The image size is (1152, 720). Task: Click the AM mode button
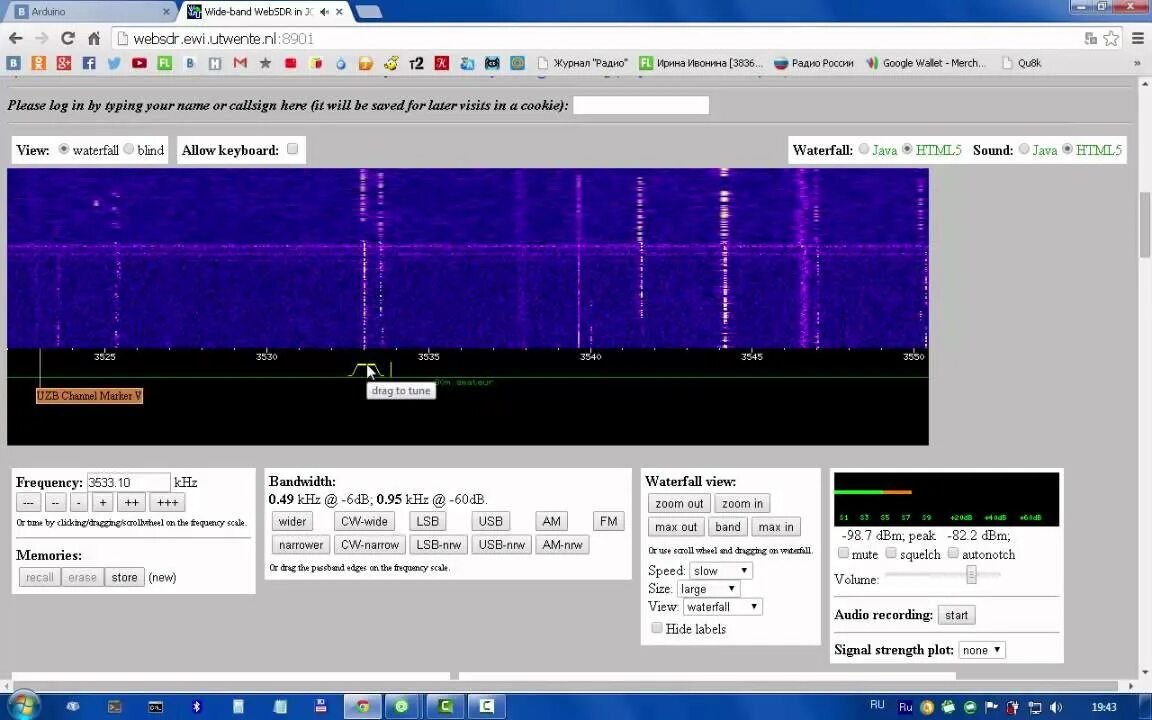tap(551, 521)
